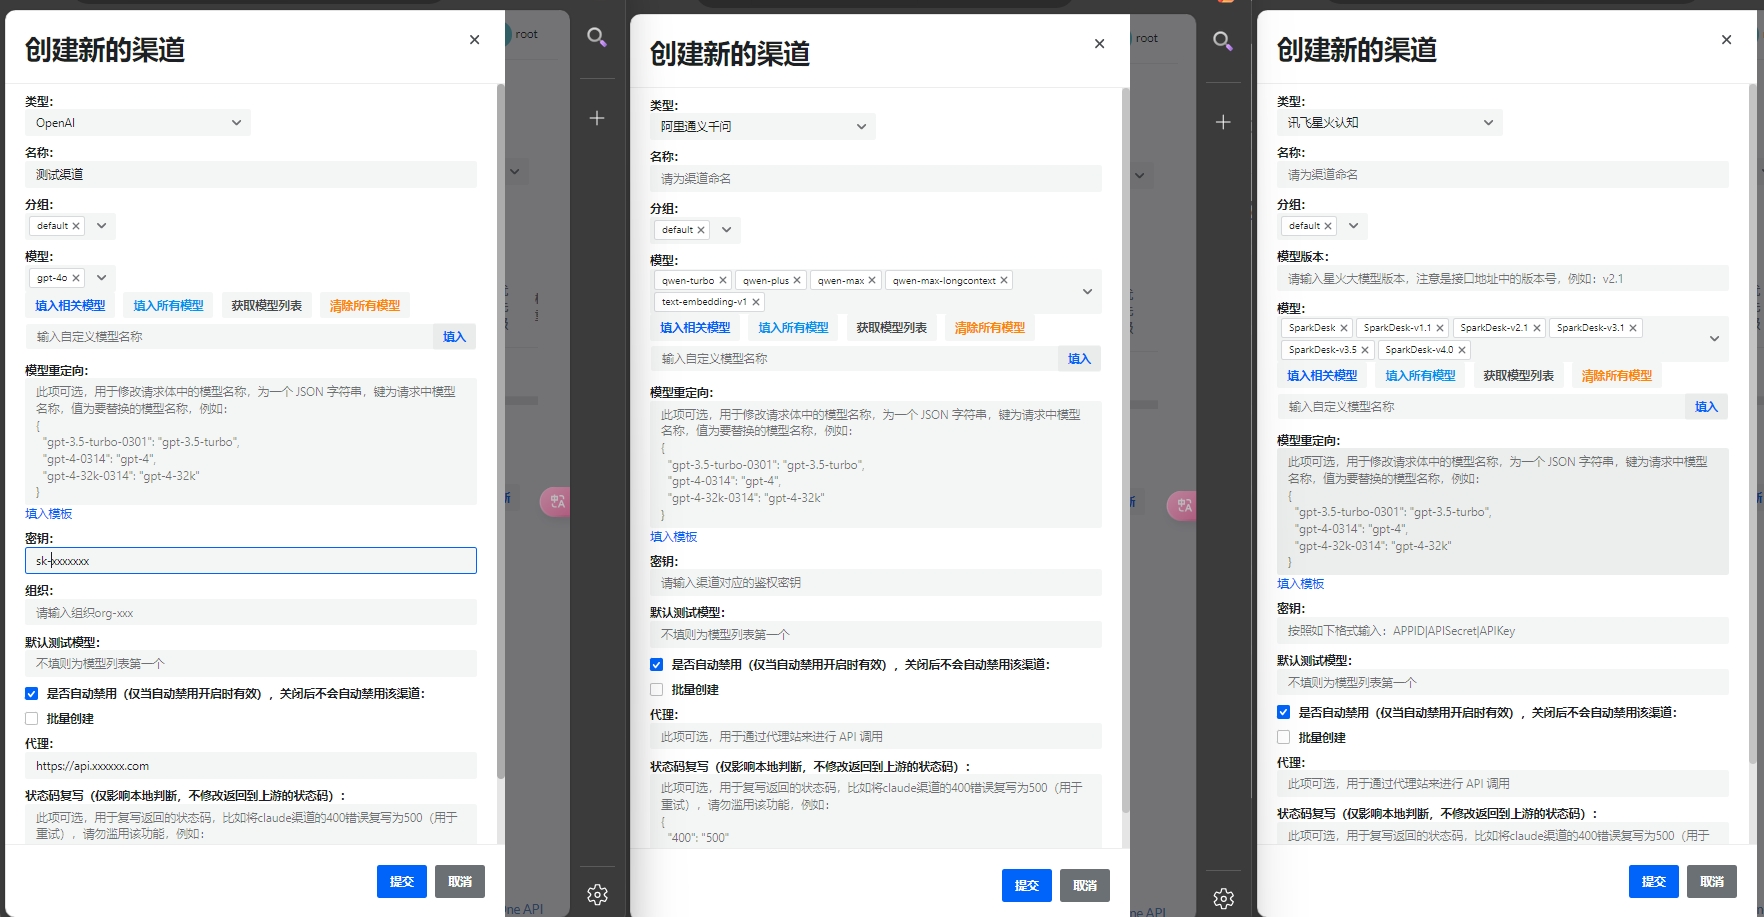Submit the OpenAI channel with 提交
This screenshot has height=917, width=1764.
402,882
